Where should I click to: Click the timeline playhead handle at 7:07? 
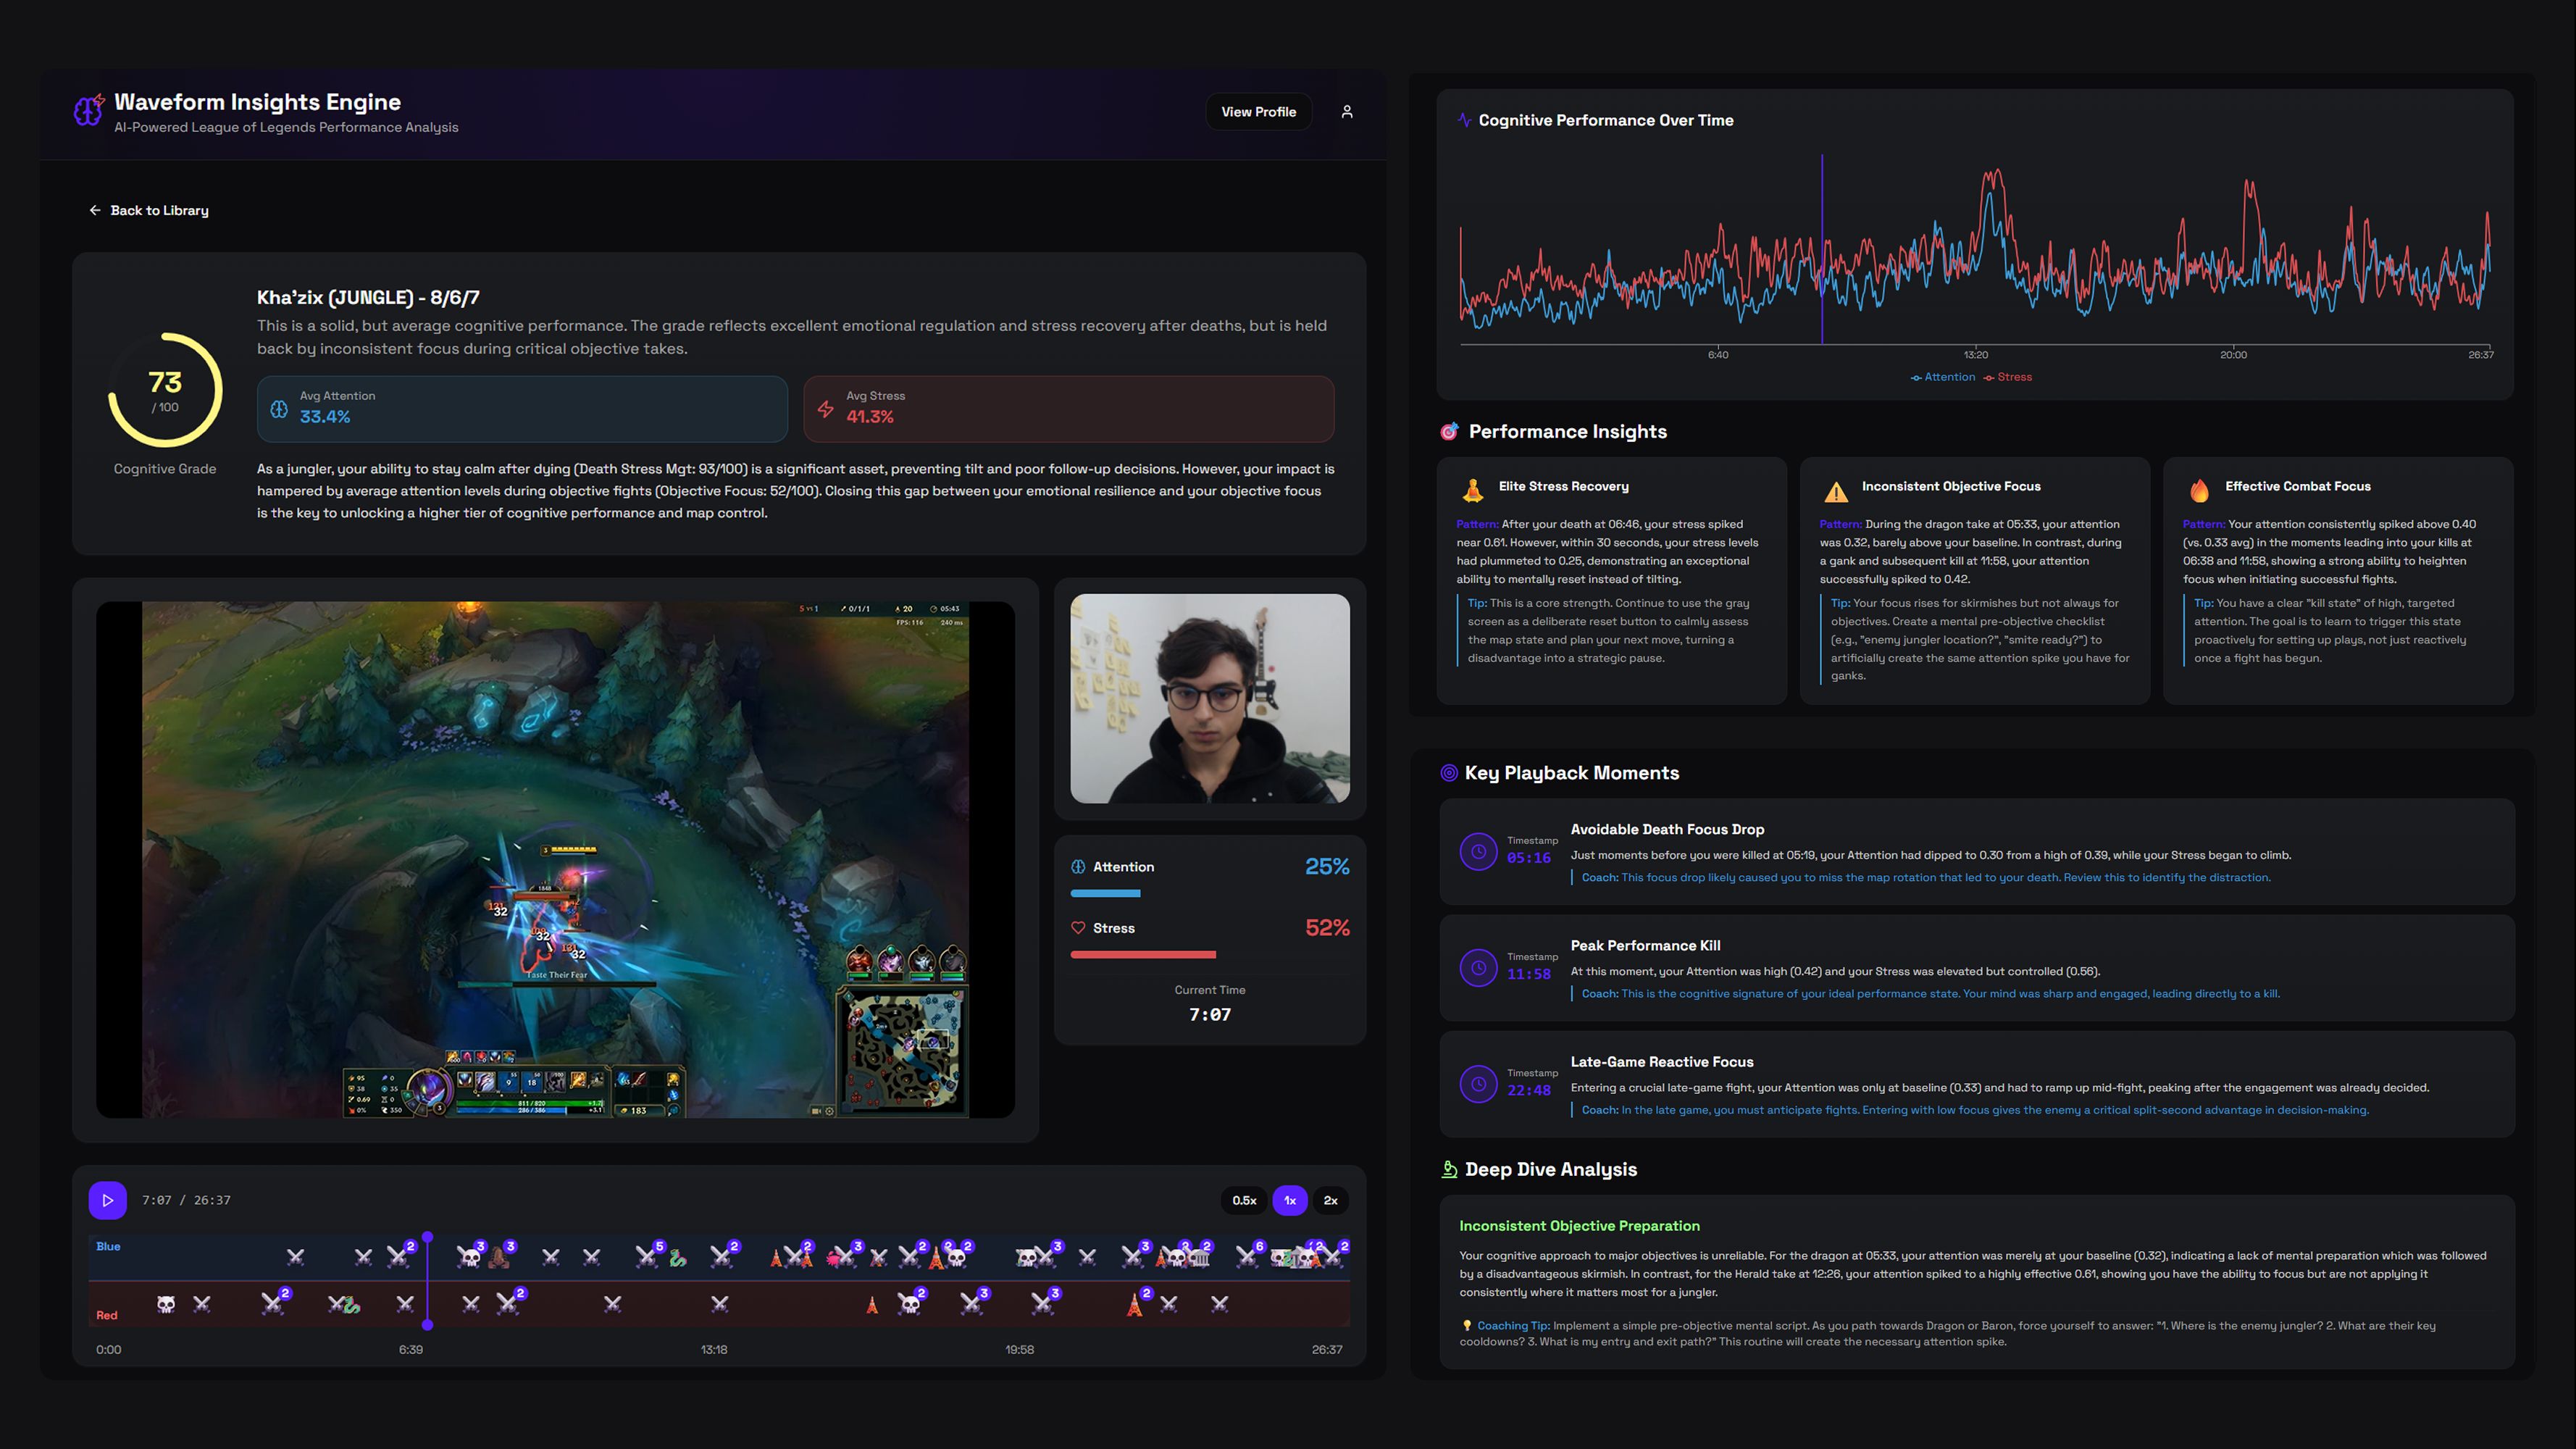(427, 1238)
